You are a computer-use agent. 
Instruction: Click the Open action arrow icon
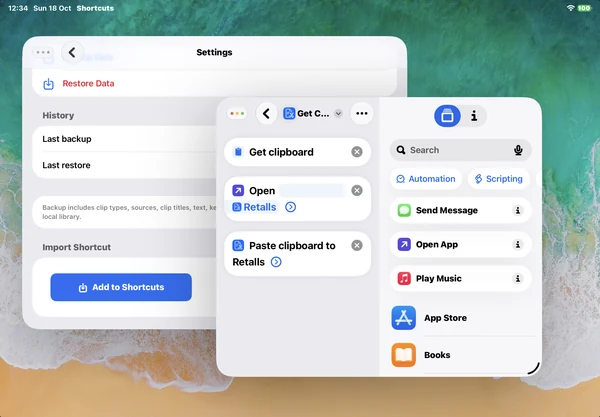click(x=238, y=191)
